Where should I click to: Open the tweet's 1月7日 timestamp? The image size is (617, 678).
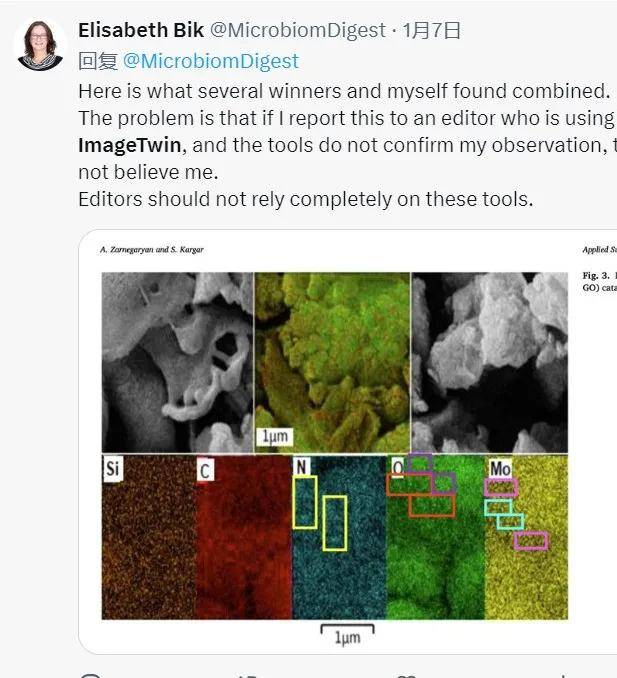(x=434, y=31)
